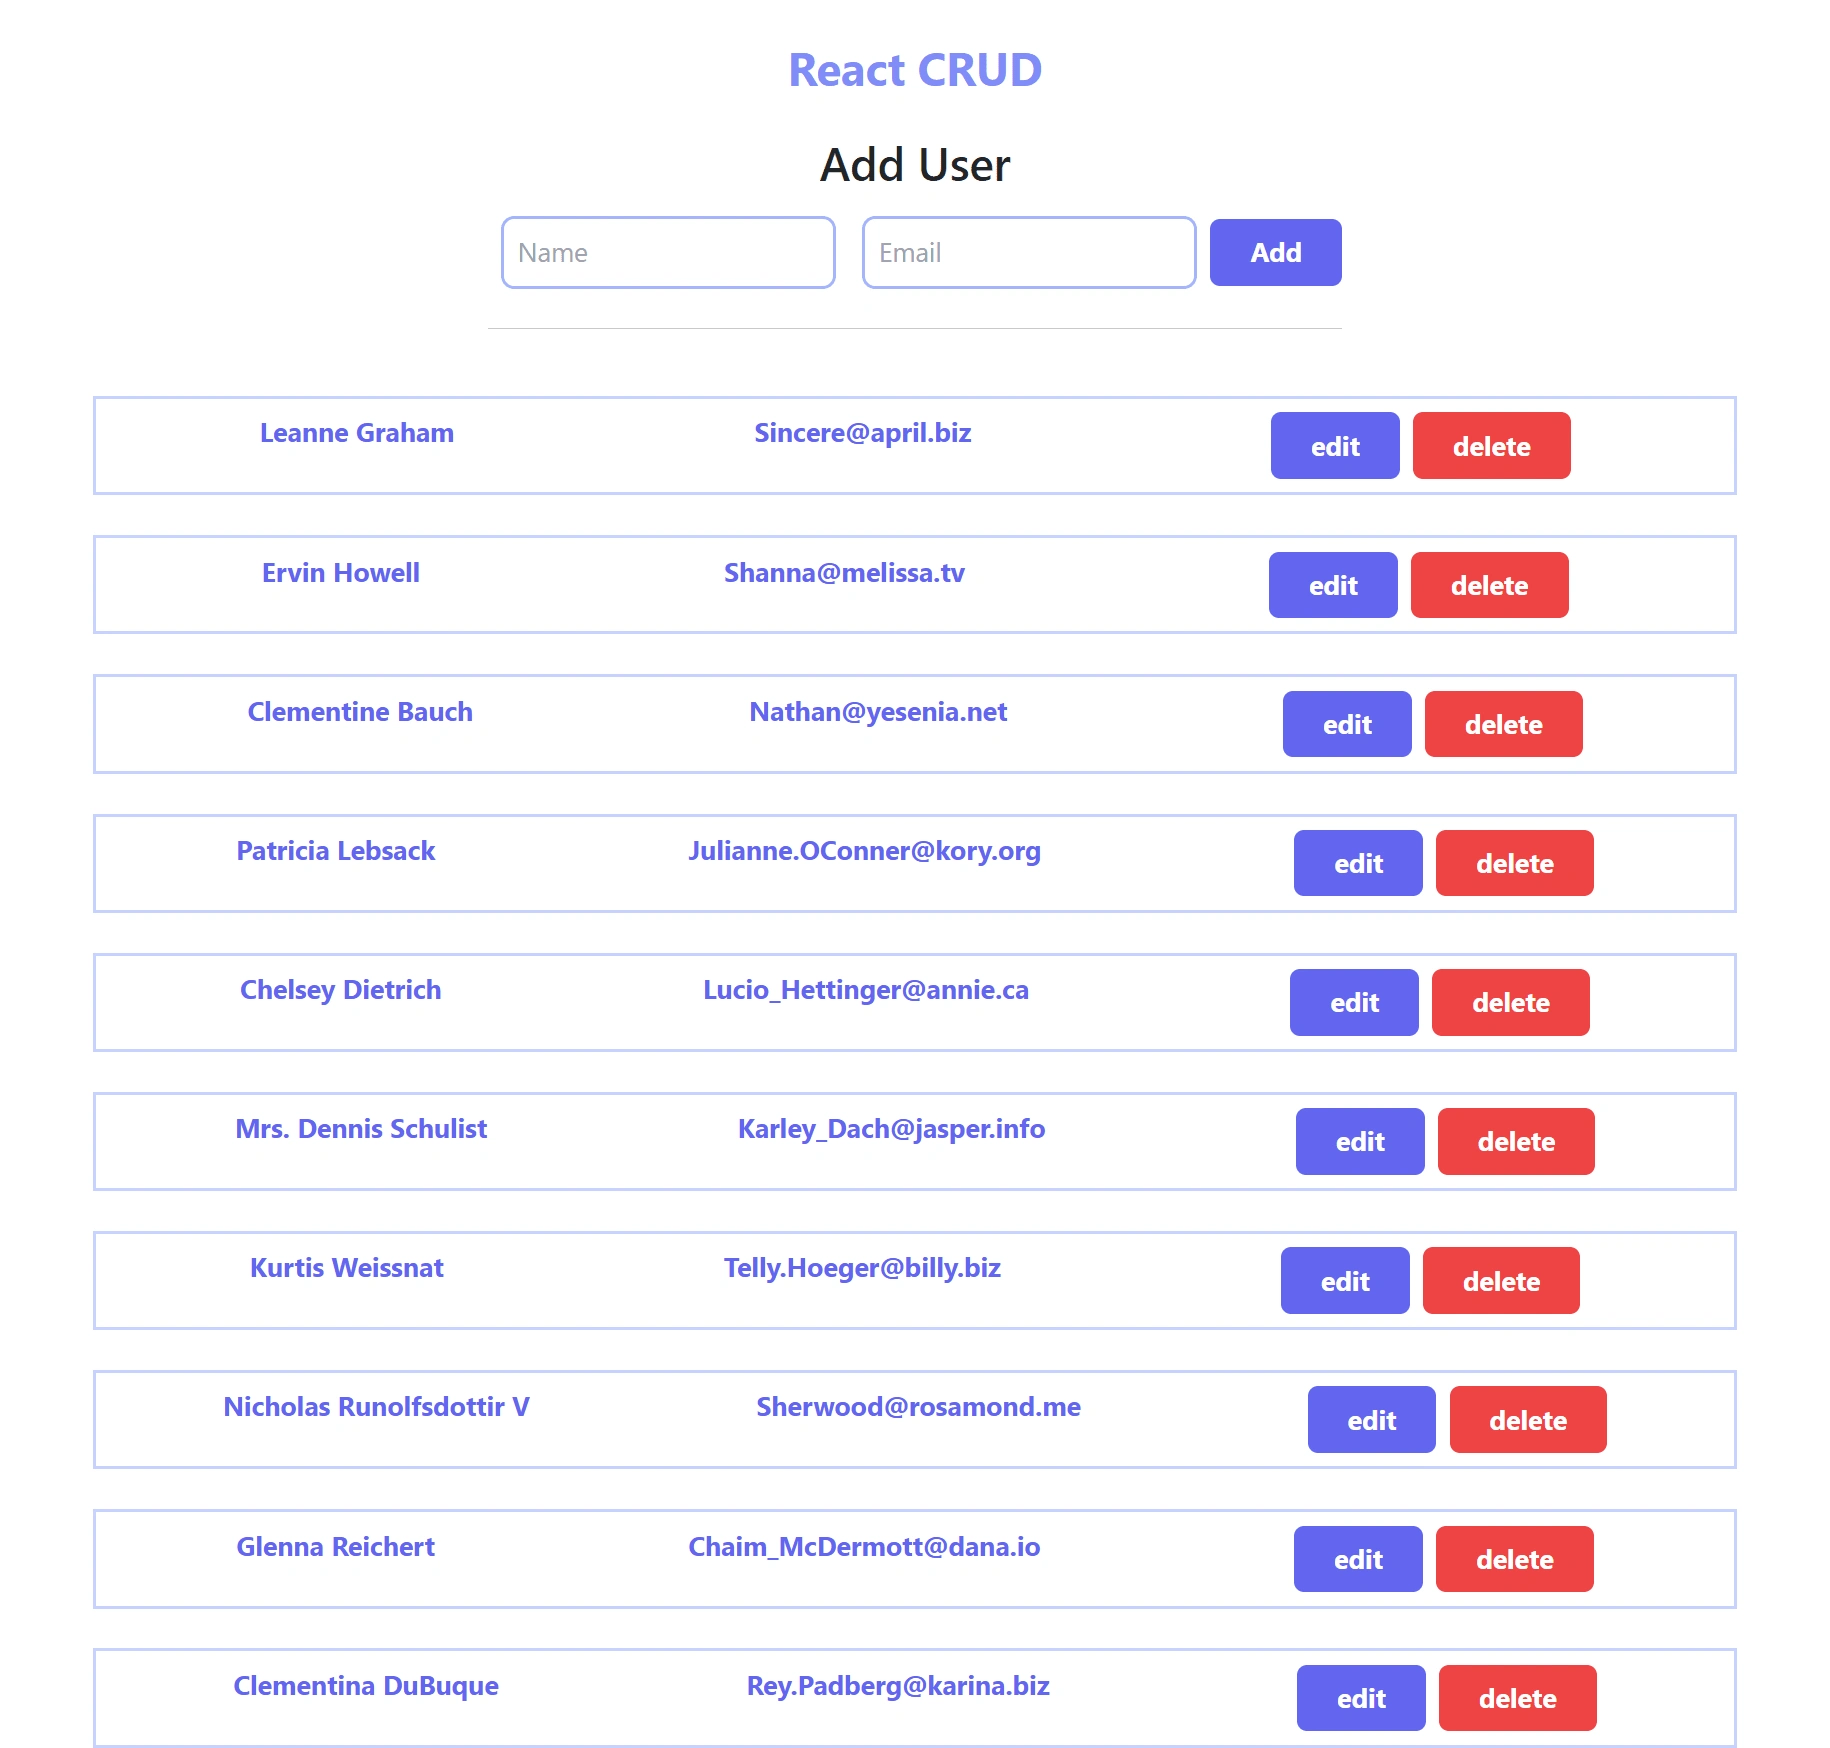
Task: Click the Name input field
Action: (668, 253)
